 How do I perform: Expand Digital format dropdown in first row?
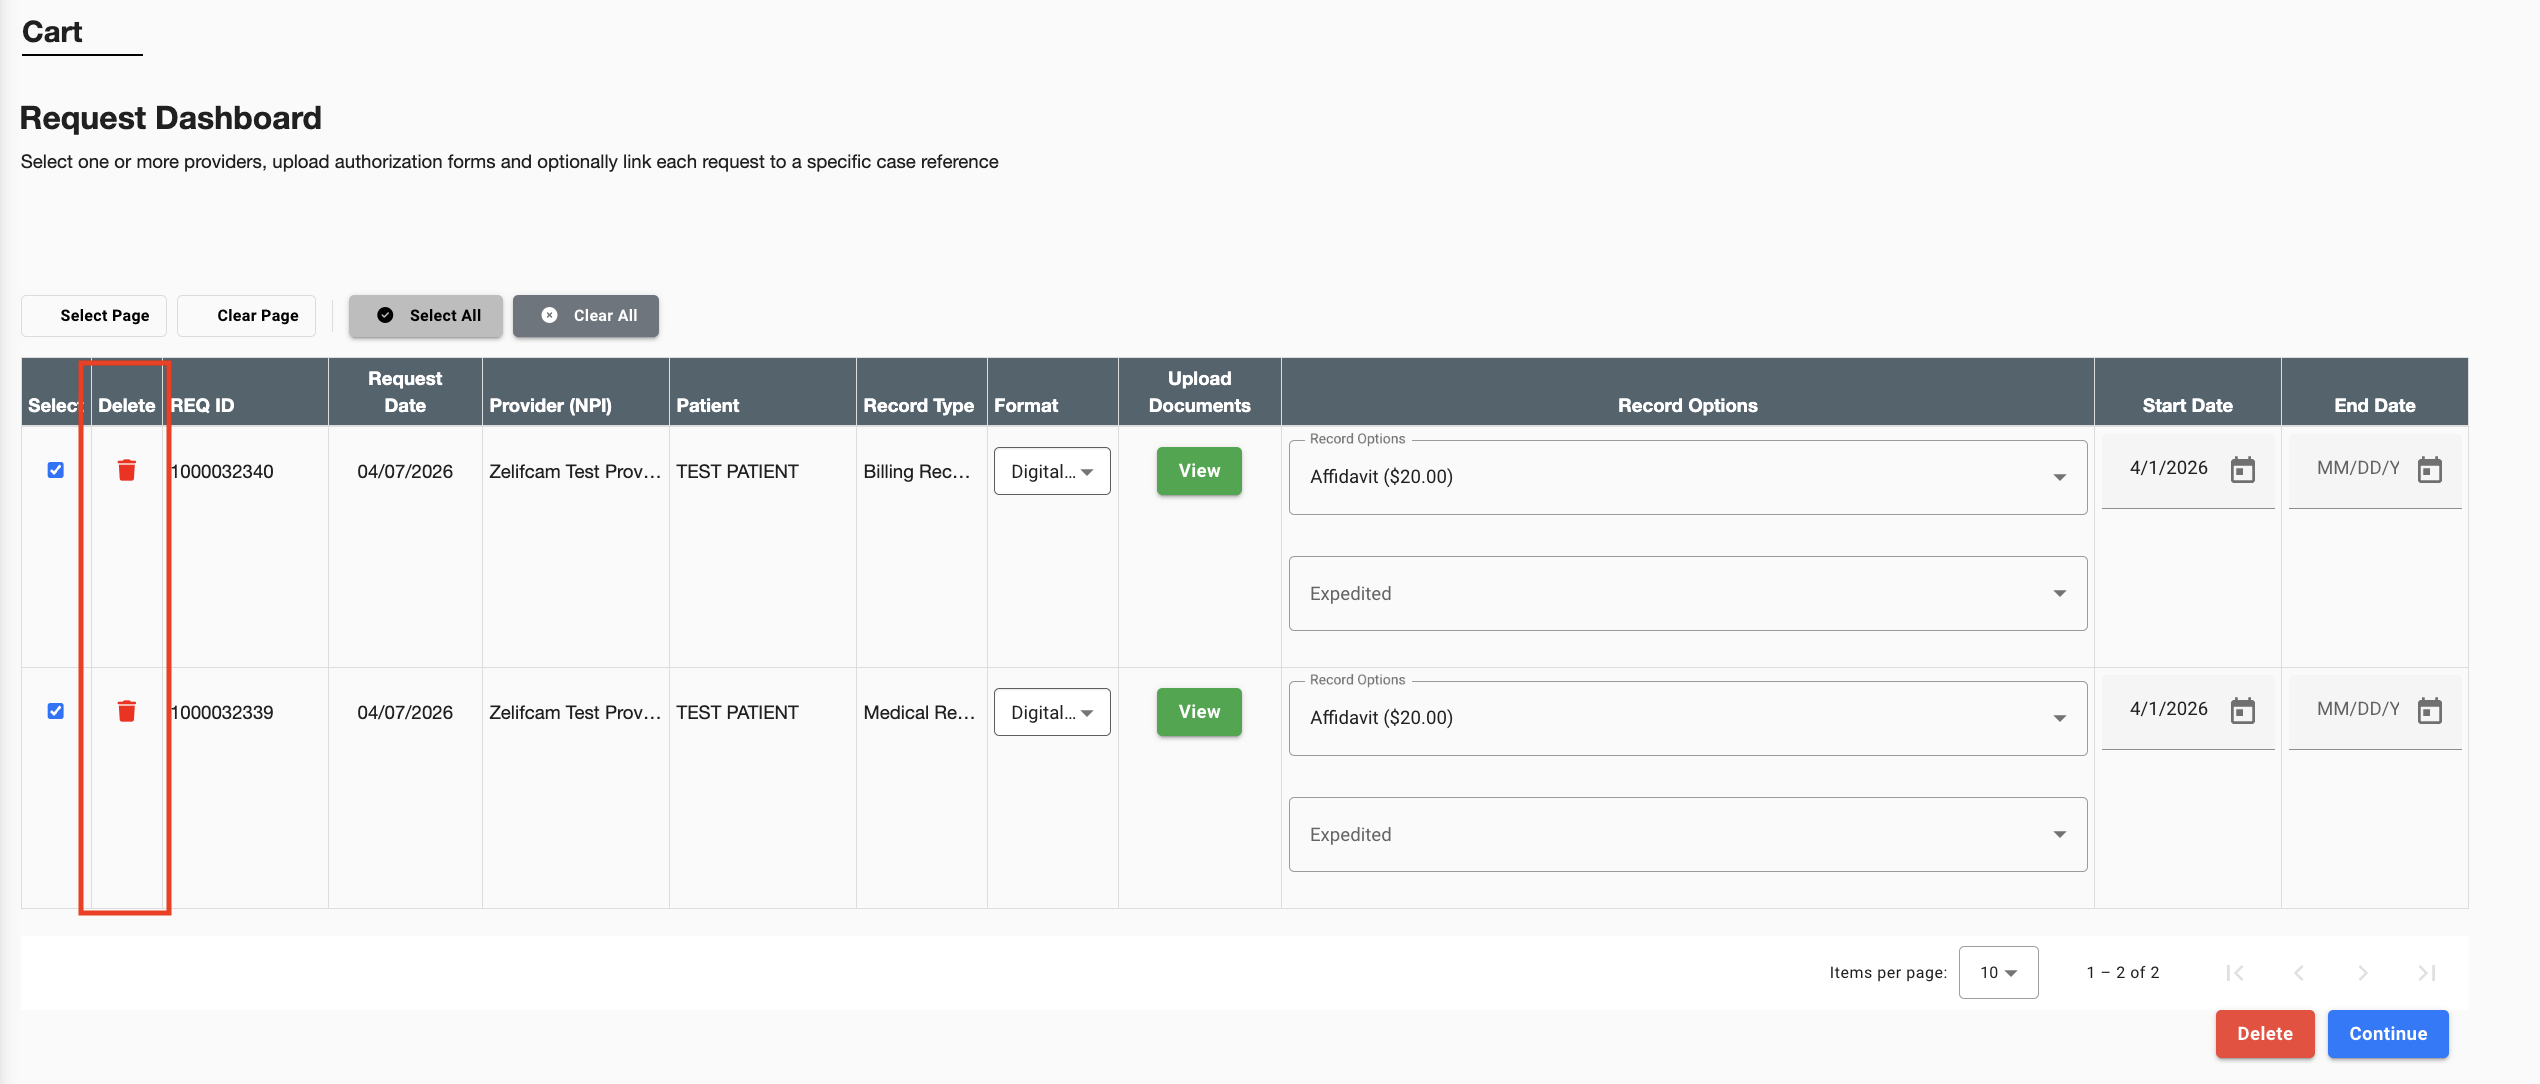(1052, 471)
